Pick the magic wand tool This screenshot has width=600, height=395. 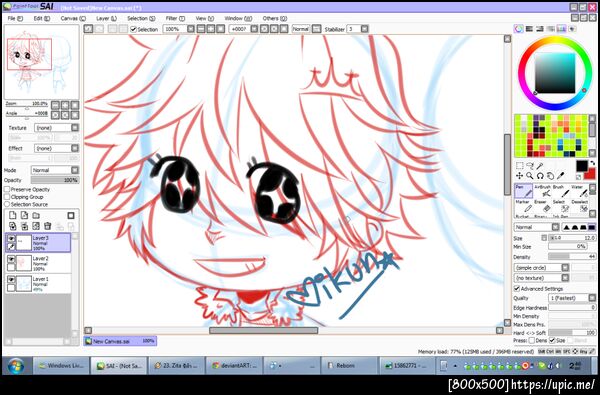pyautogui.click(x=540, y=166)
